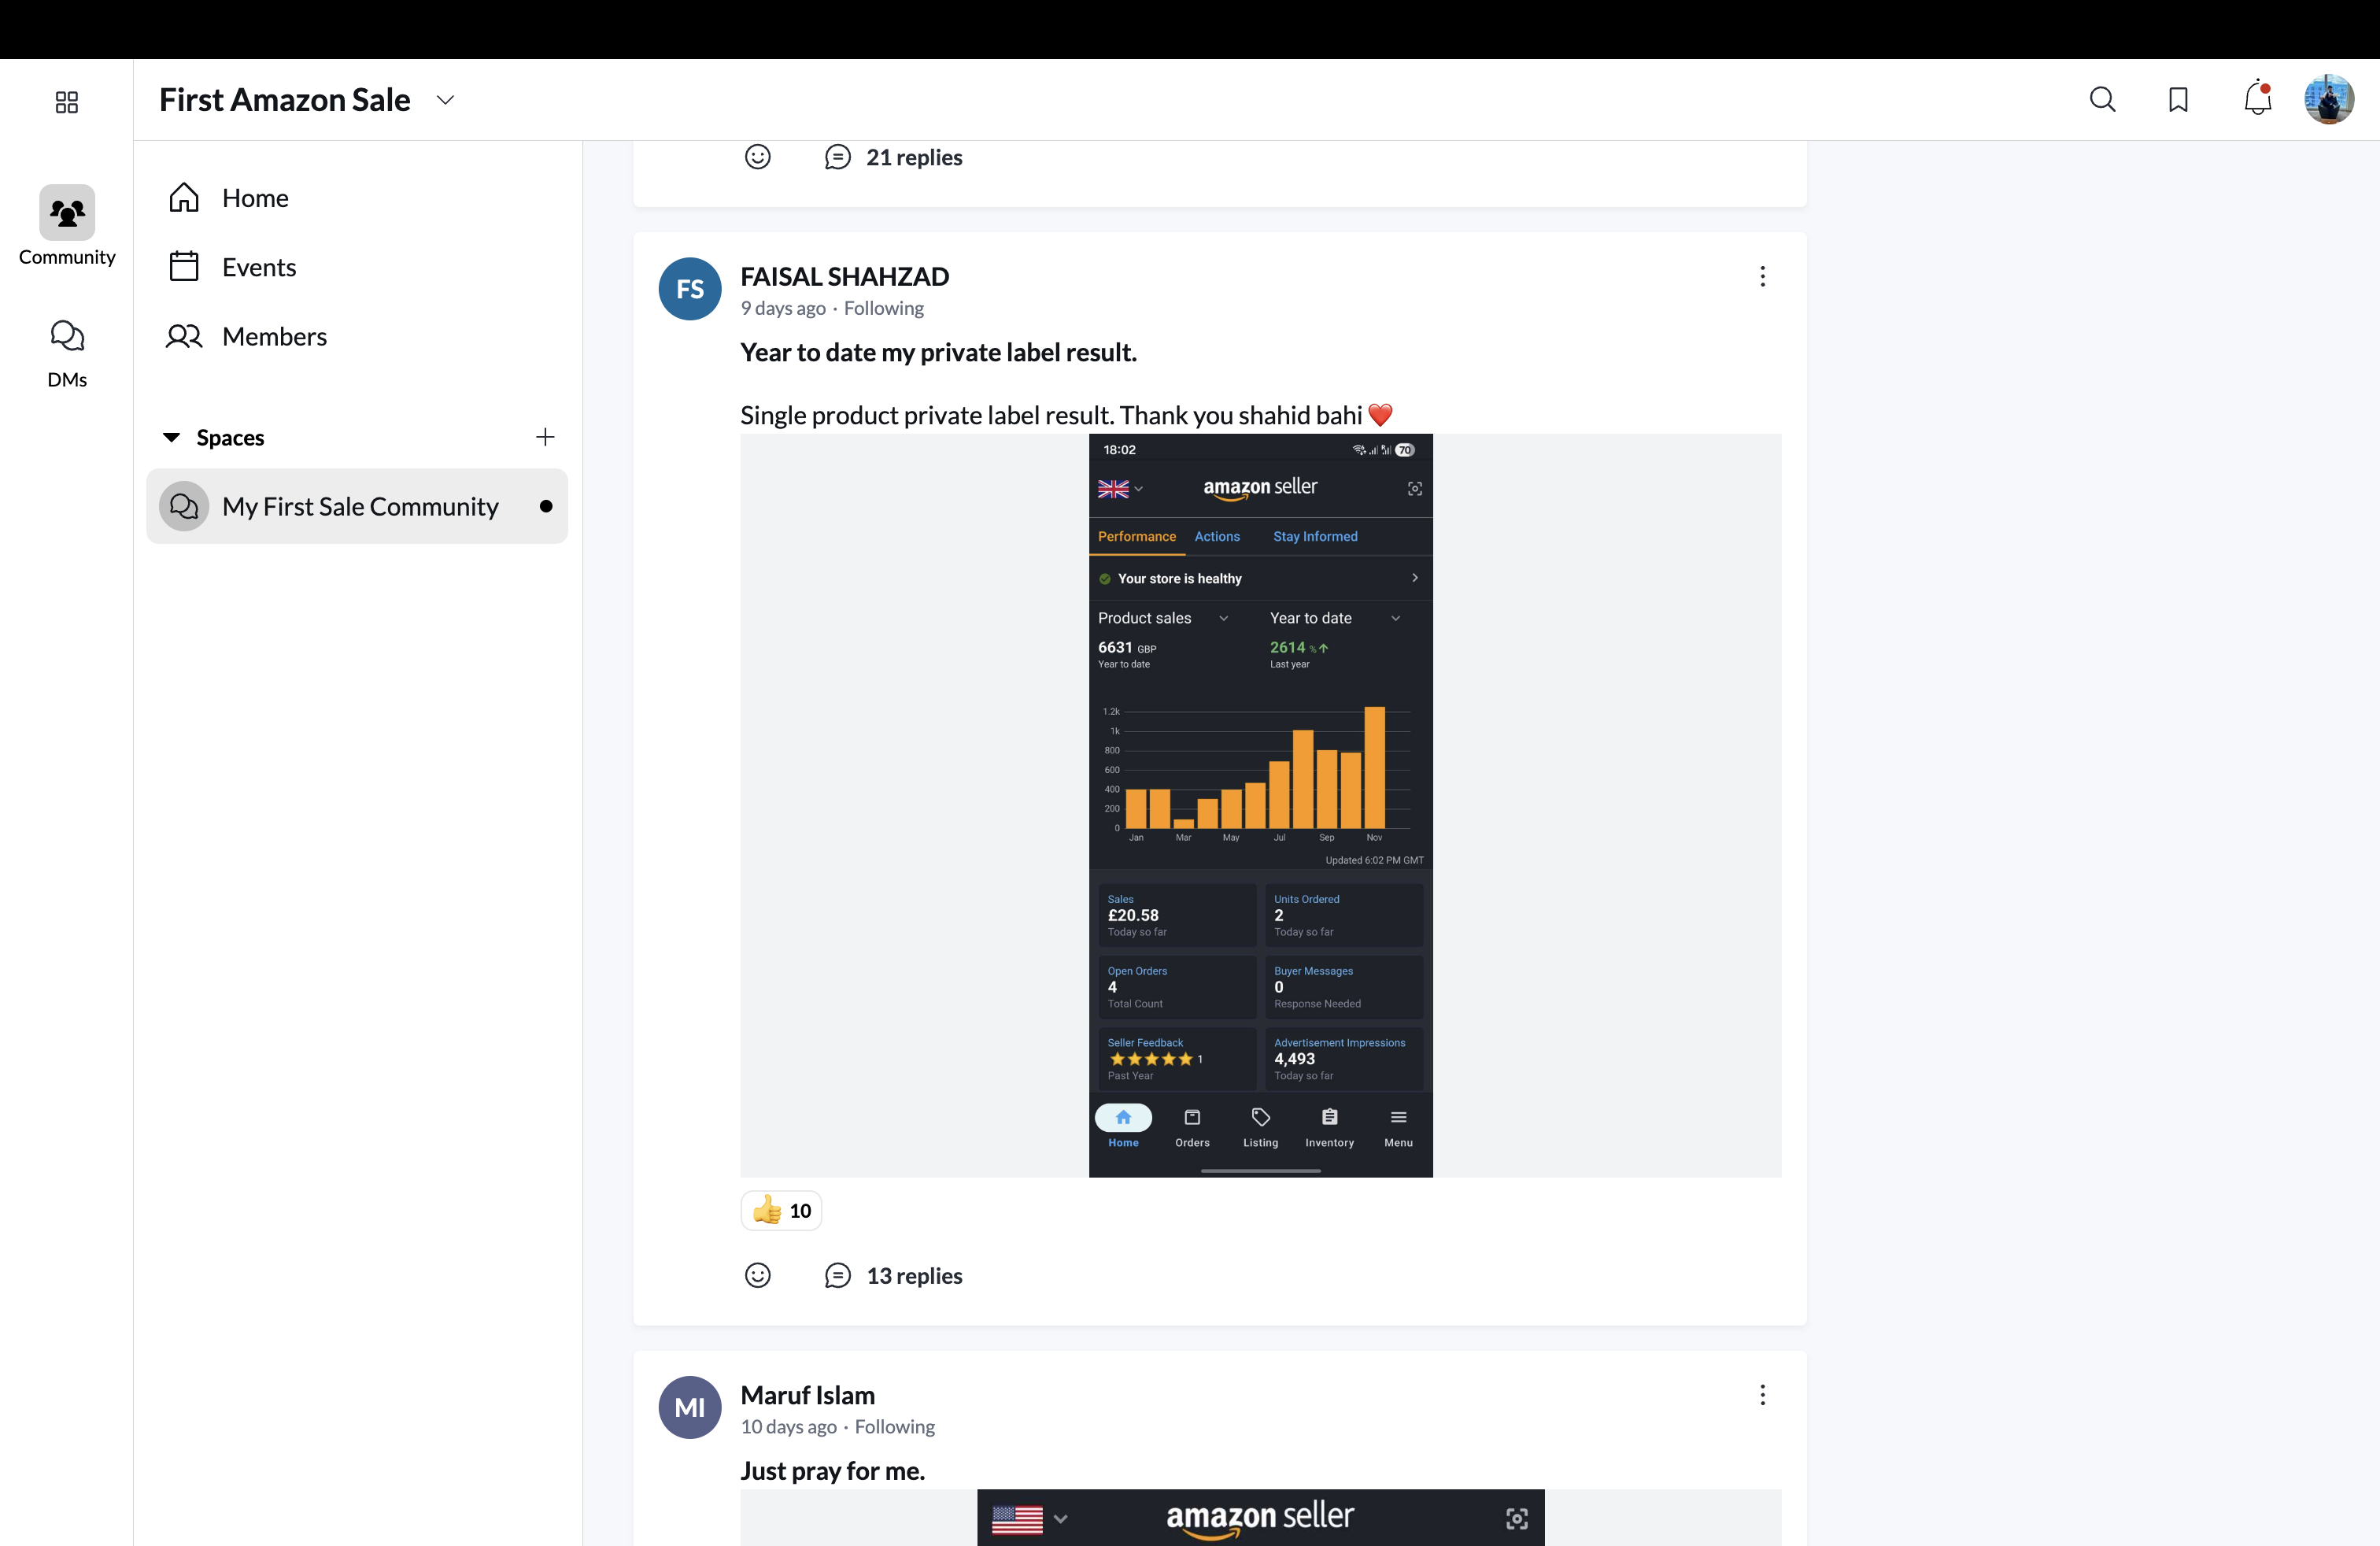Click the FS avatar

click(690, 289)
